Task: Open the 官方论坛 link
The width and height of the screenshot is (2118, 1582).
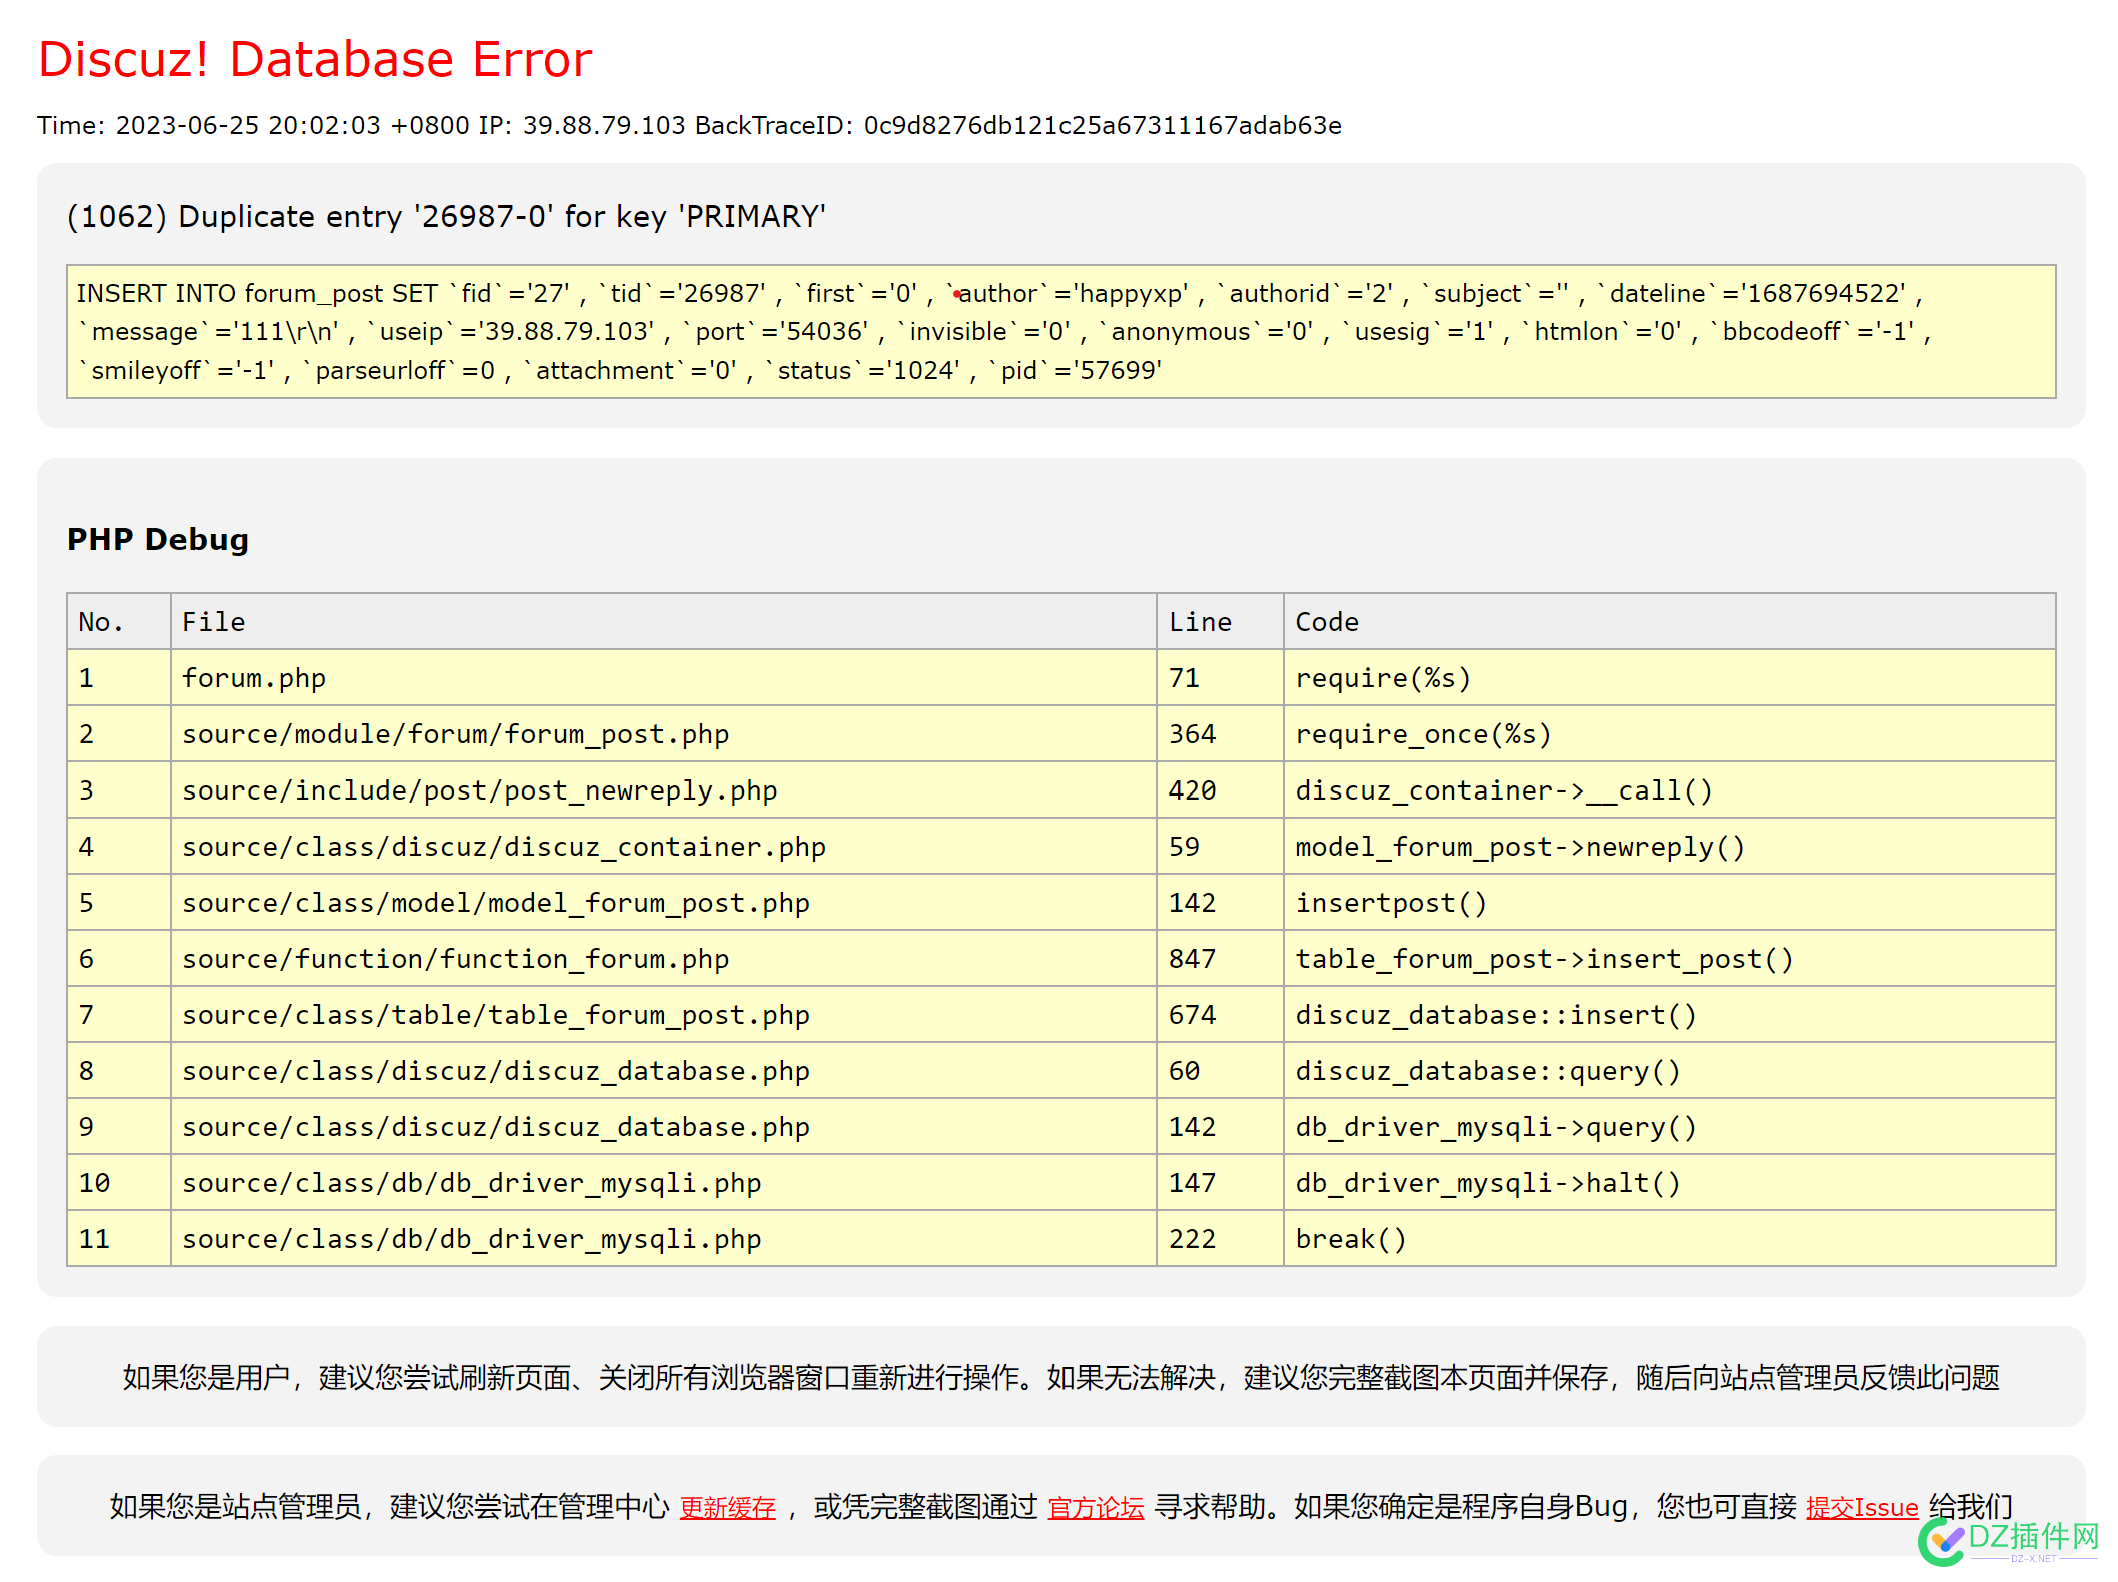Action: pyautogui.click(x=1095, y=1507)
